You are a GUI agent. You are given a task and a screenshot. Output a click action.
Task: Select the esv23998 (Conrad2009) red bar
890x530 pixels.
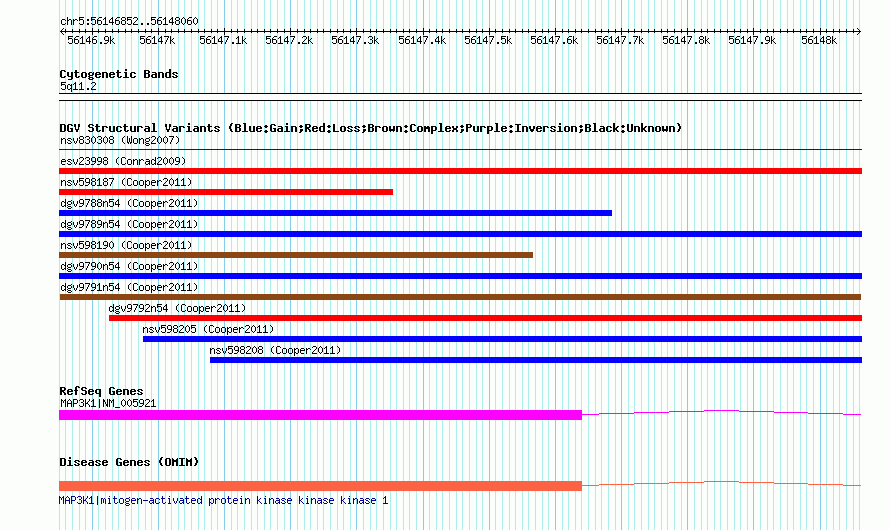point(460,171)
